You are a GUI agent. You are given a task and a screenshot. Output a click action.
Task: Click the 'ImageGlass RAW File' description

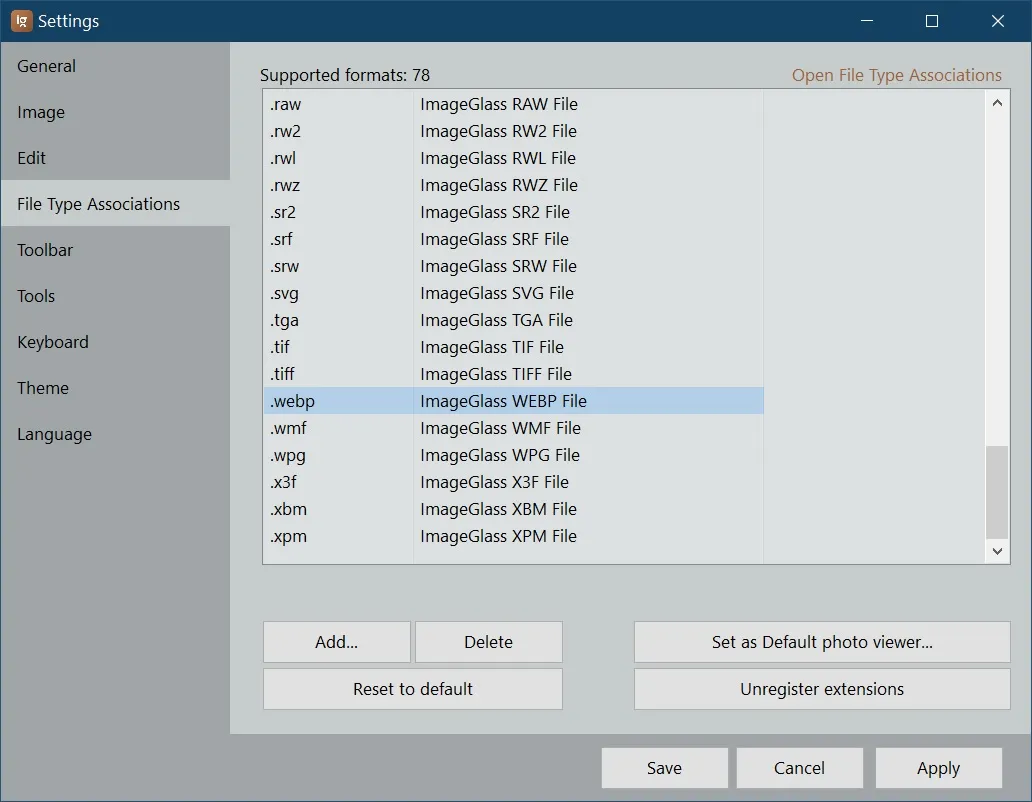499,104
